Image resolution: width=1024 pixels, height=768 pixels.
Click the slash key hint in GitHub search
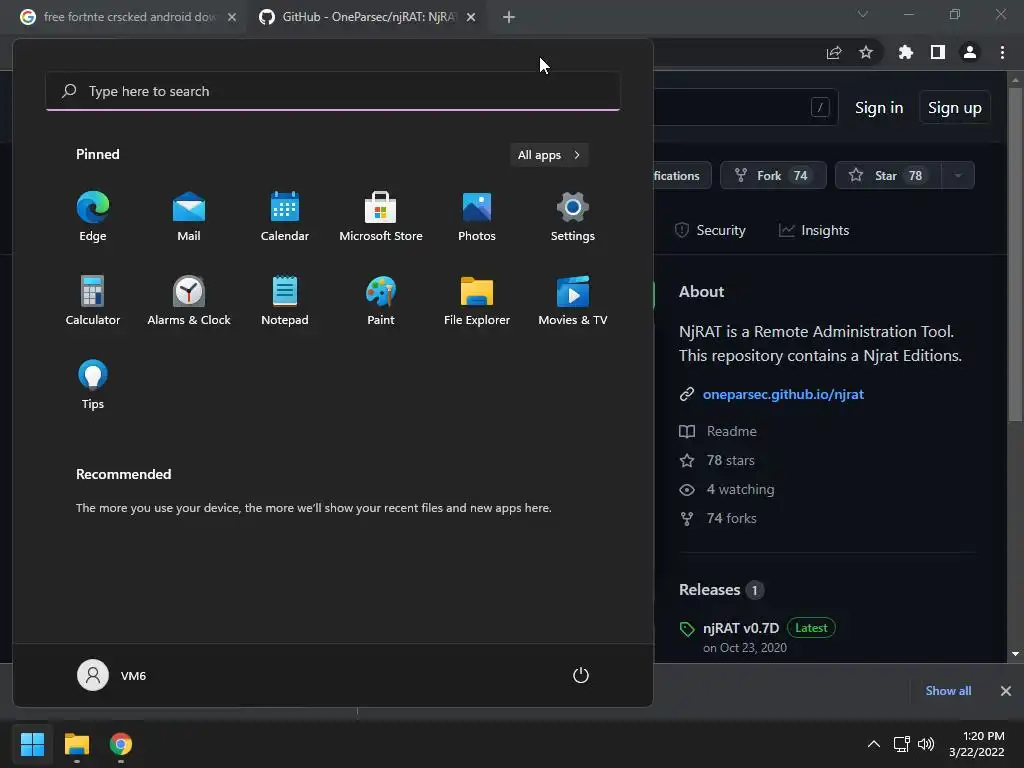coord(820,108)
